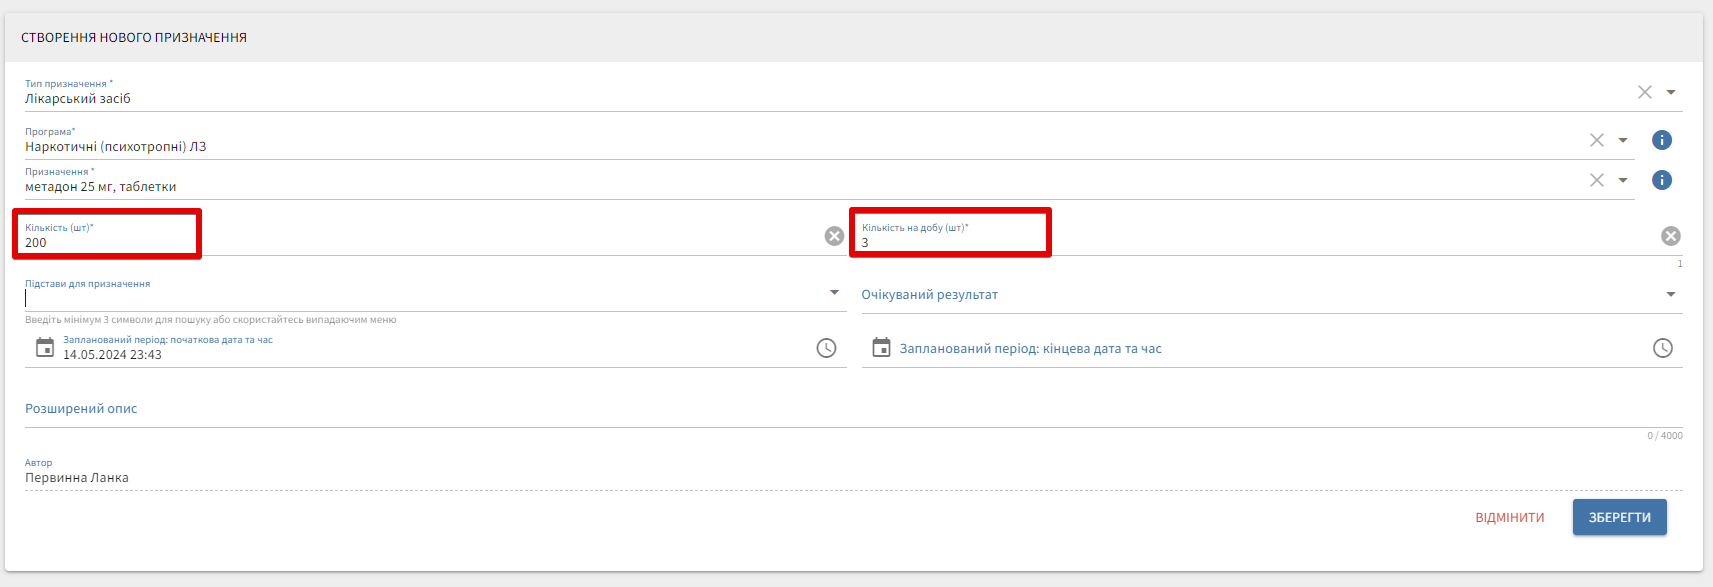This screenshot has height=587, width=1713.
Task: Clear the Кількість на добу value
Action: (x=1670, y=236)
